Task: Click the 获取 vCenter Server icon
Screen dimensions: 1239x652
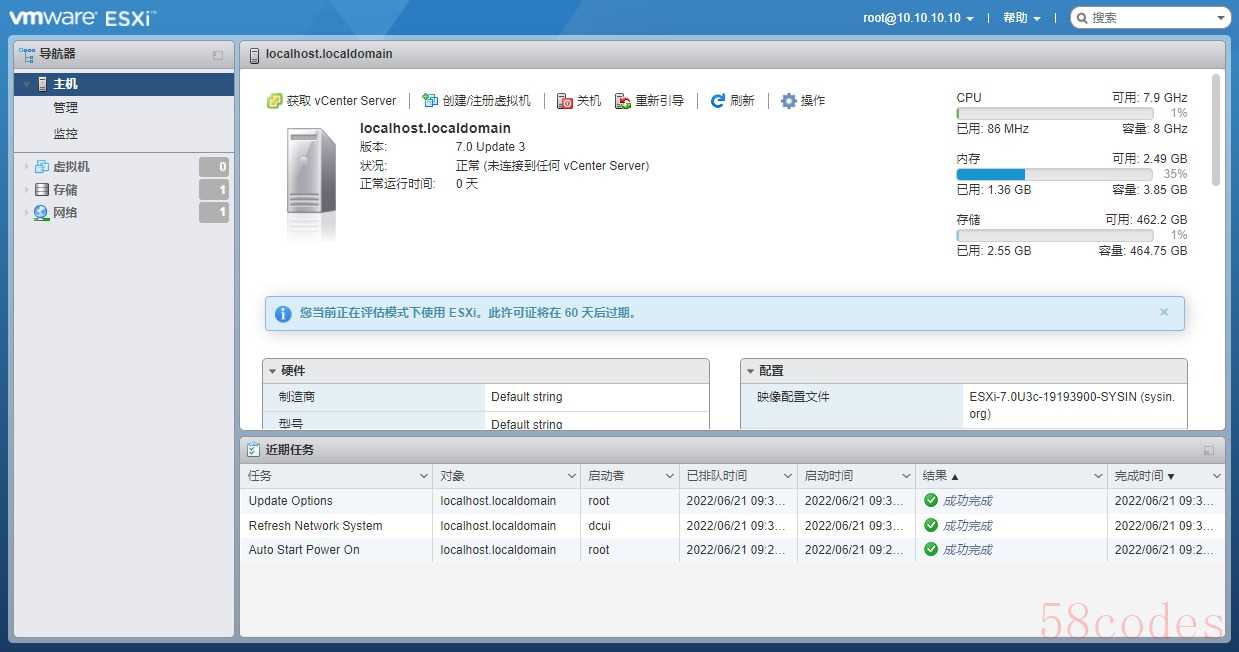Action: [275, 101]
